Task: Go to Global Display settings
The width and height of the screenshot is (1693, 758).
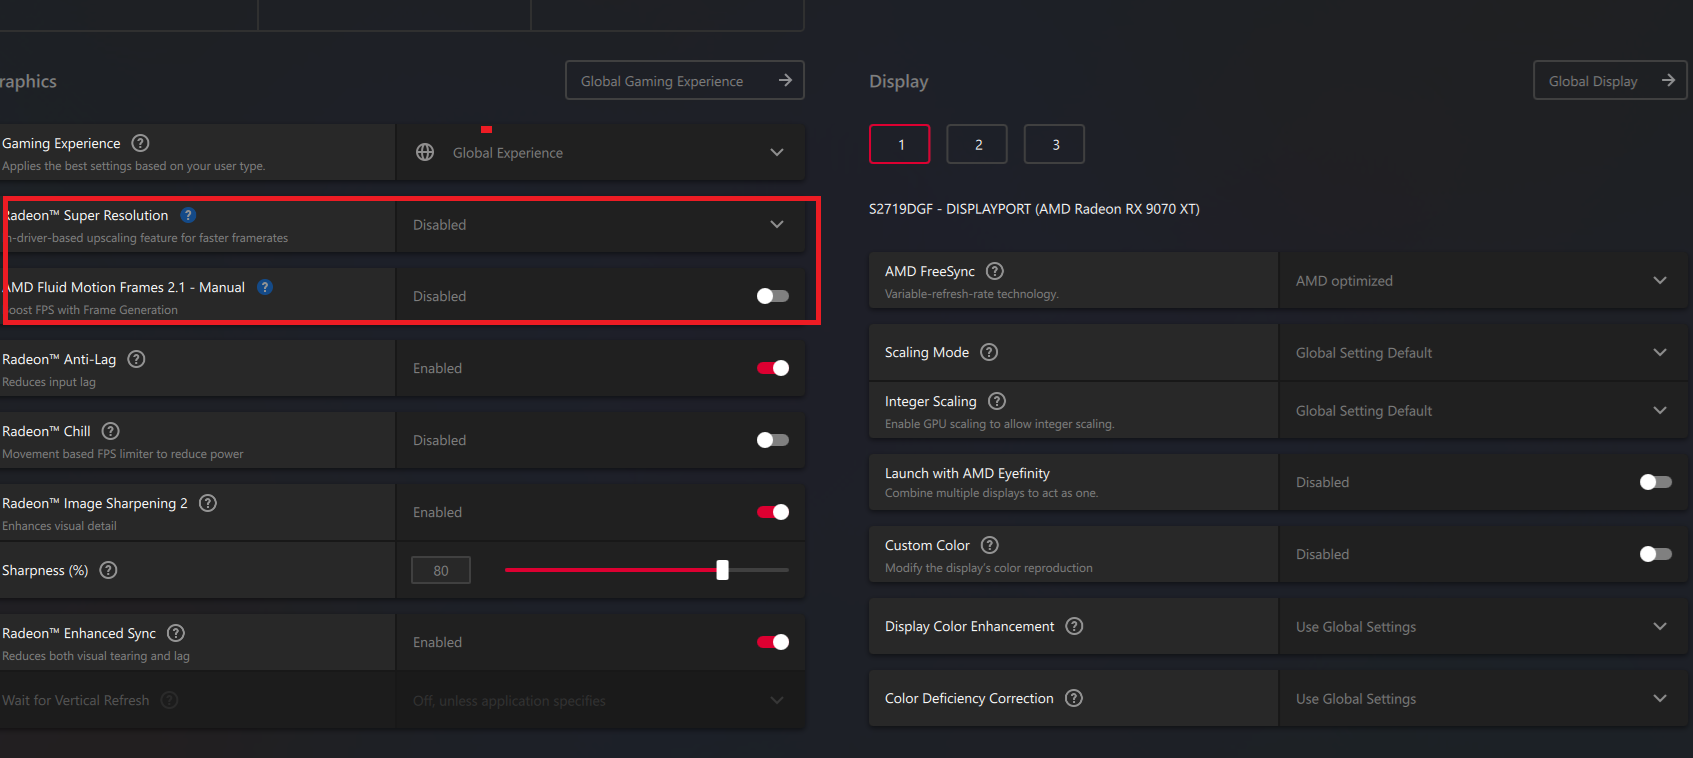Action: click(1609, 81)
